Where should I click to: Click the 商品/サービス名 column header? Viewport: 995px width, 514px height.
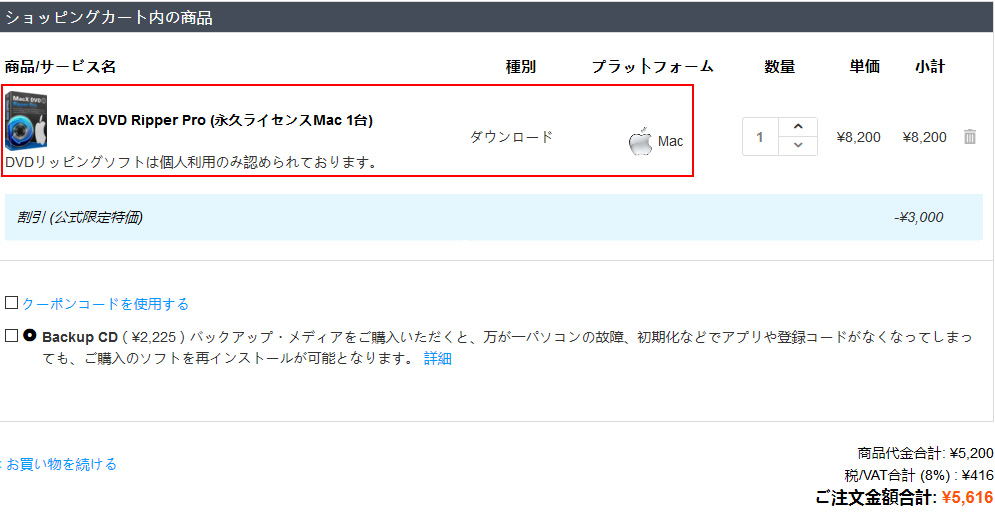[x=60, y=67]
